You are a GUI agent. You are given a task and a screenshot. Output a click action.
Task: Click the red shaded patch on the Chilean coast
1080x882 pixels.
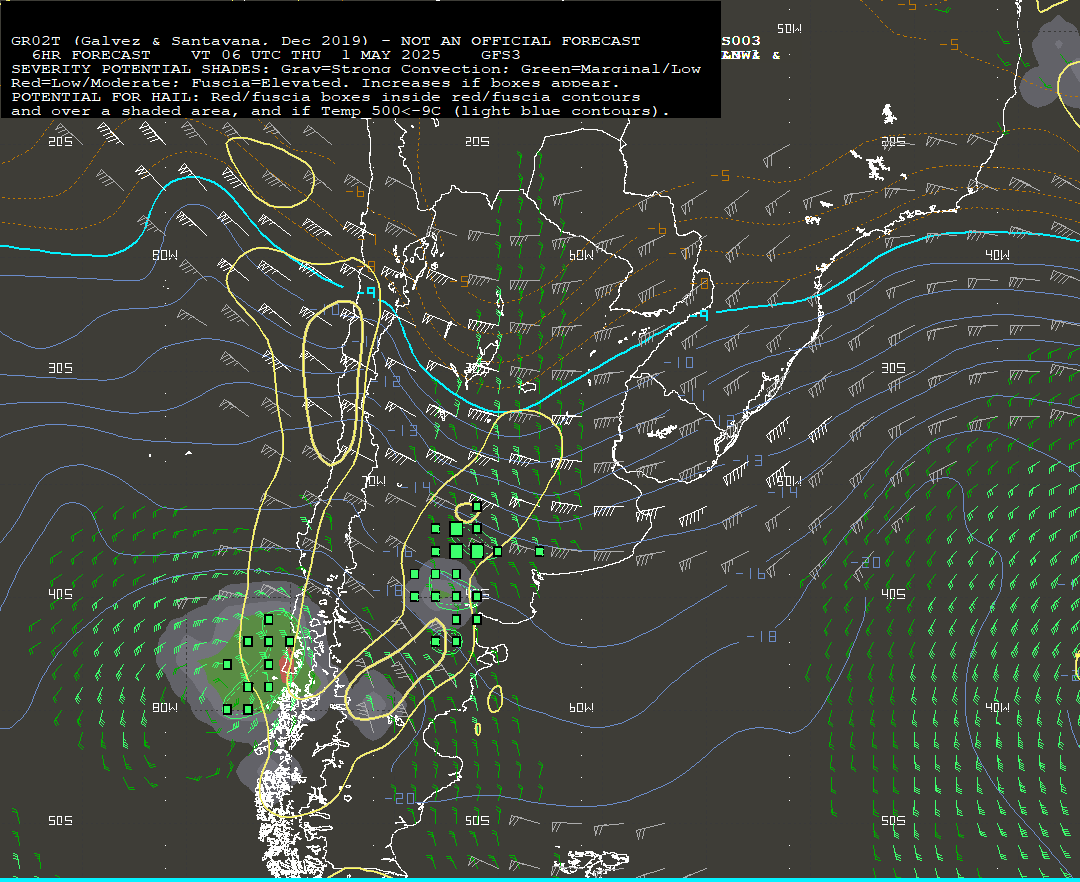[x=287, y=665]
